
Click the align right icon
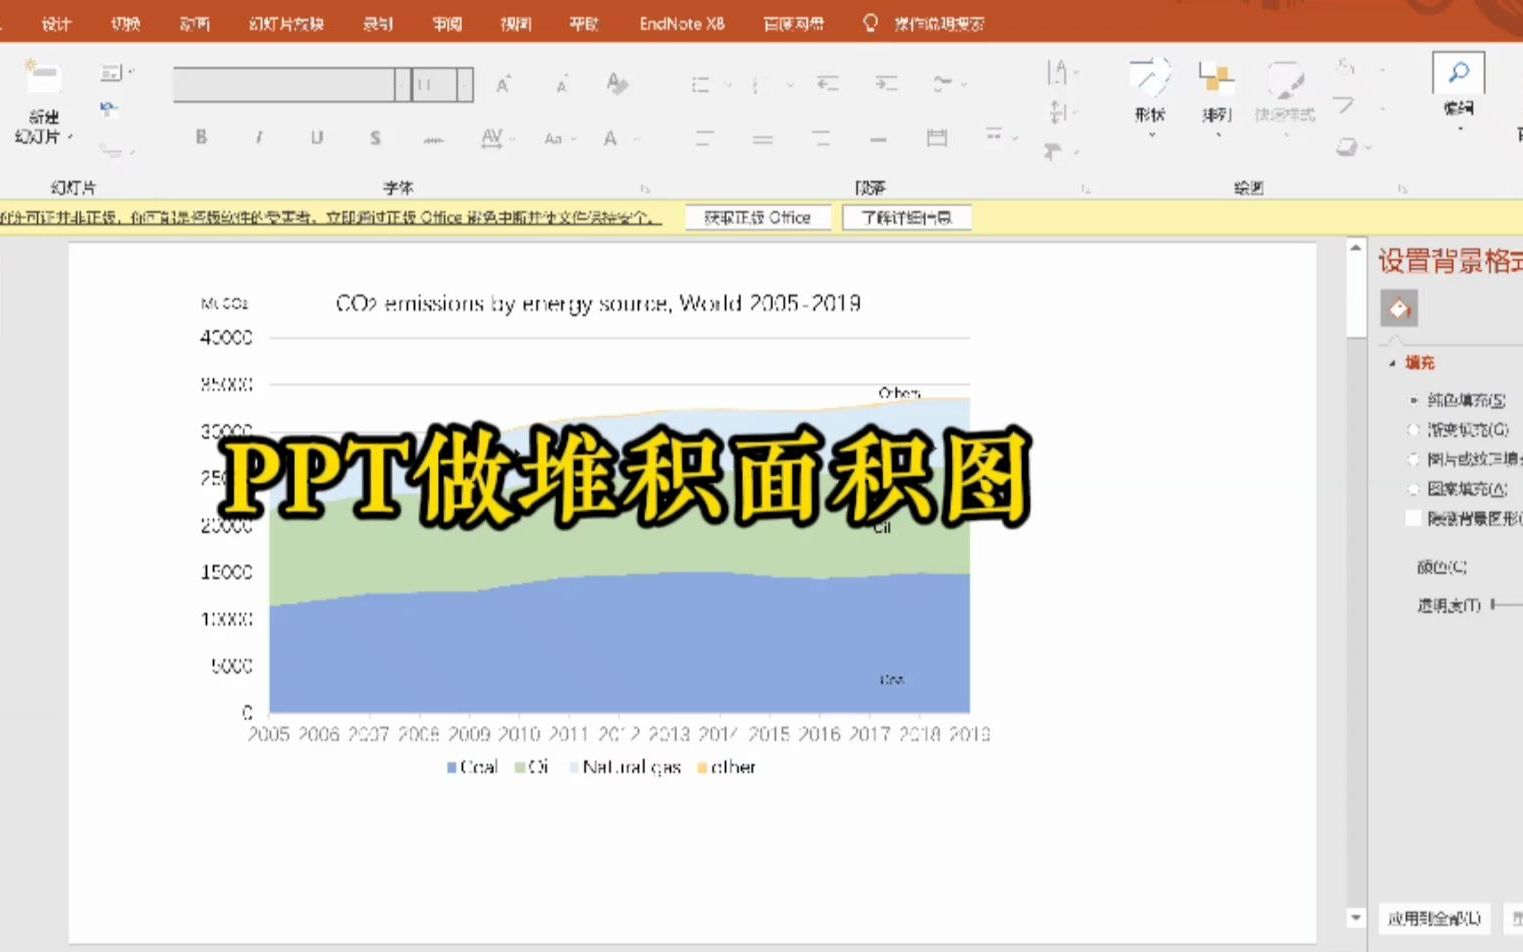point(821,139)
